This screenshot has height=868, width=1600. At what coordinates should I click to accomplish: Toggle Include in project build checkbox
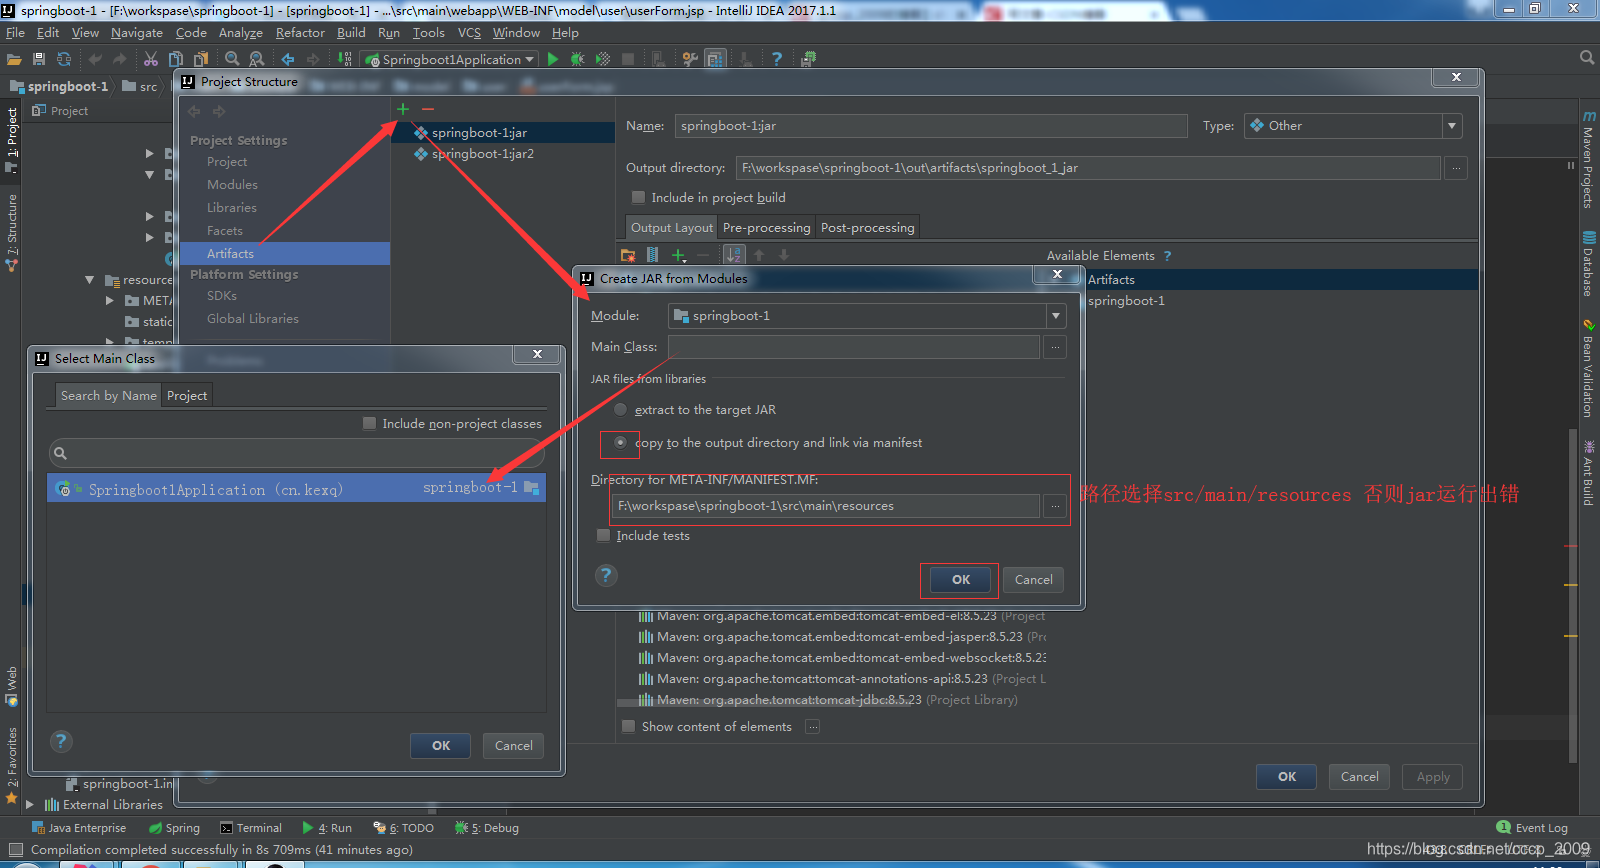coord(638,198)
